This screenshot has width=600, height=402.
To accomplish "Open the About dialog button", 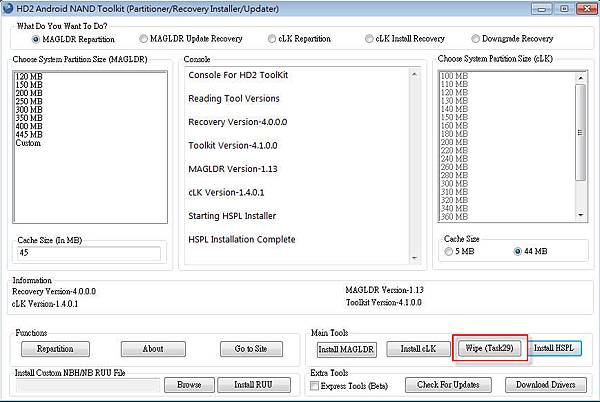I will [153, 349].
